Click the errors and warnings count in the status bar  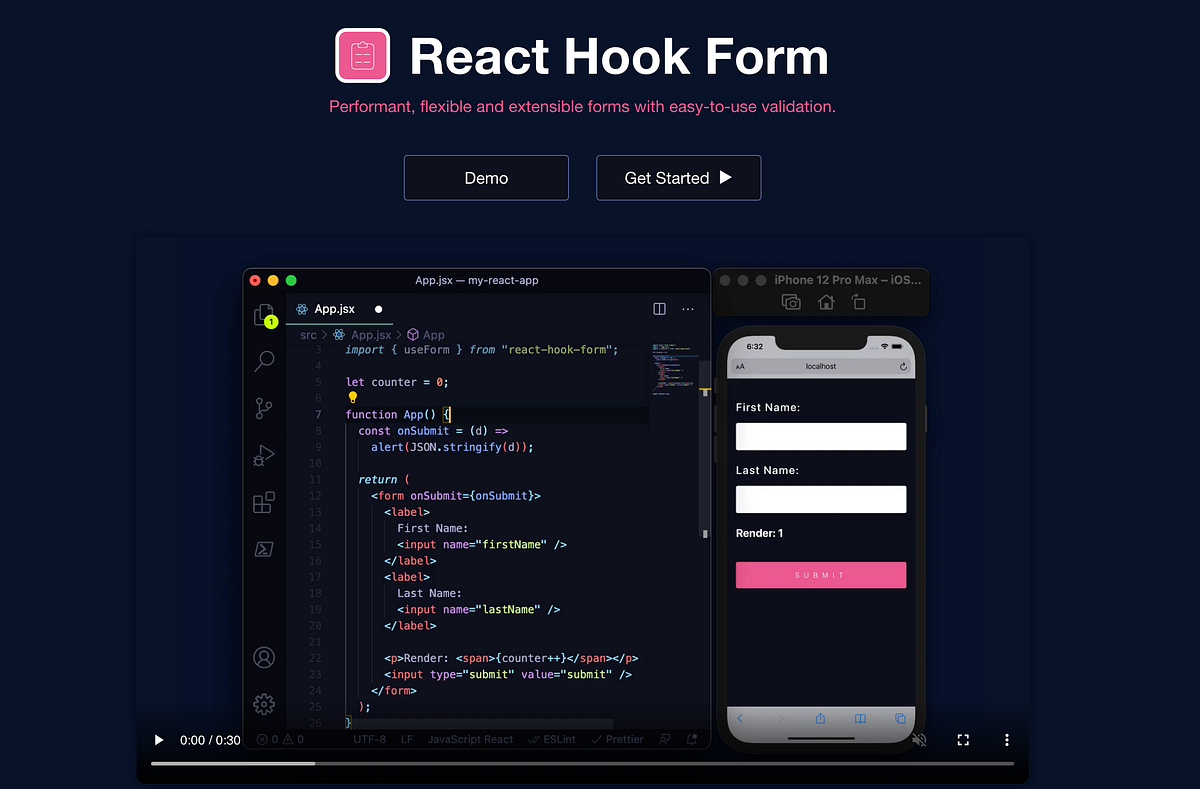pos(281,740)
